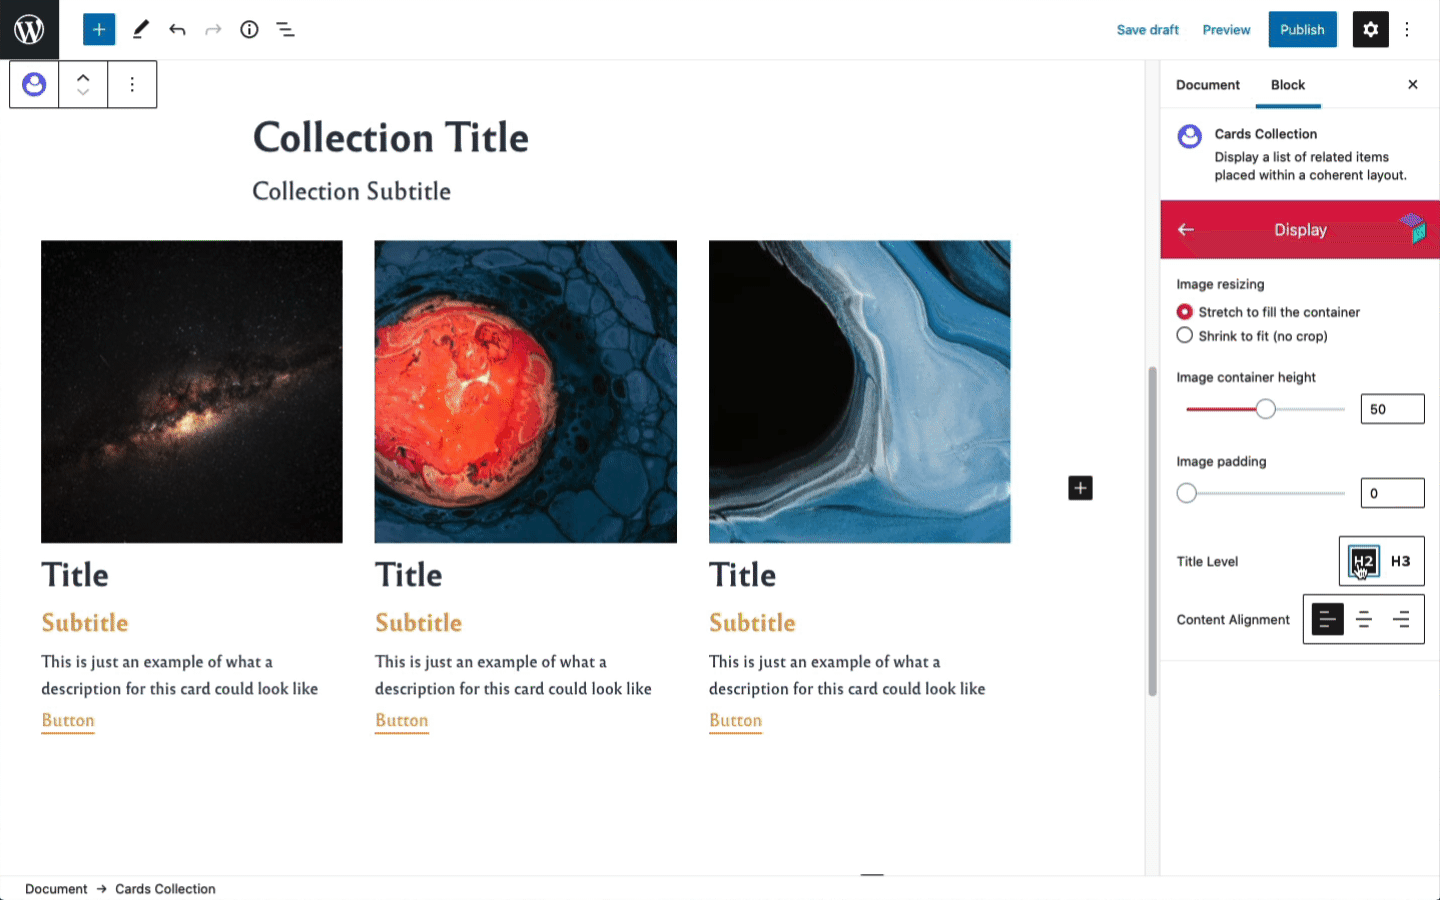Image resolution: width=1440 pixels, height=900 pixels.
Task: Open the content info details icon
Action: [249, 29]
